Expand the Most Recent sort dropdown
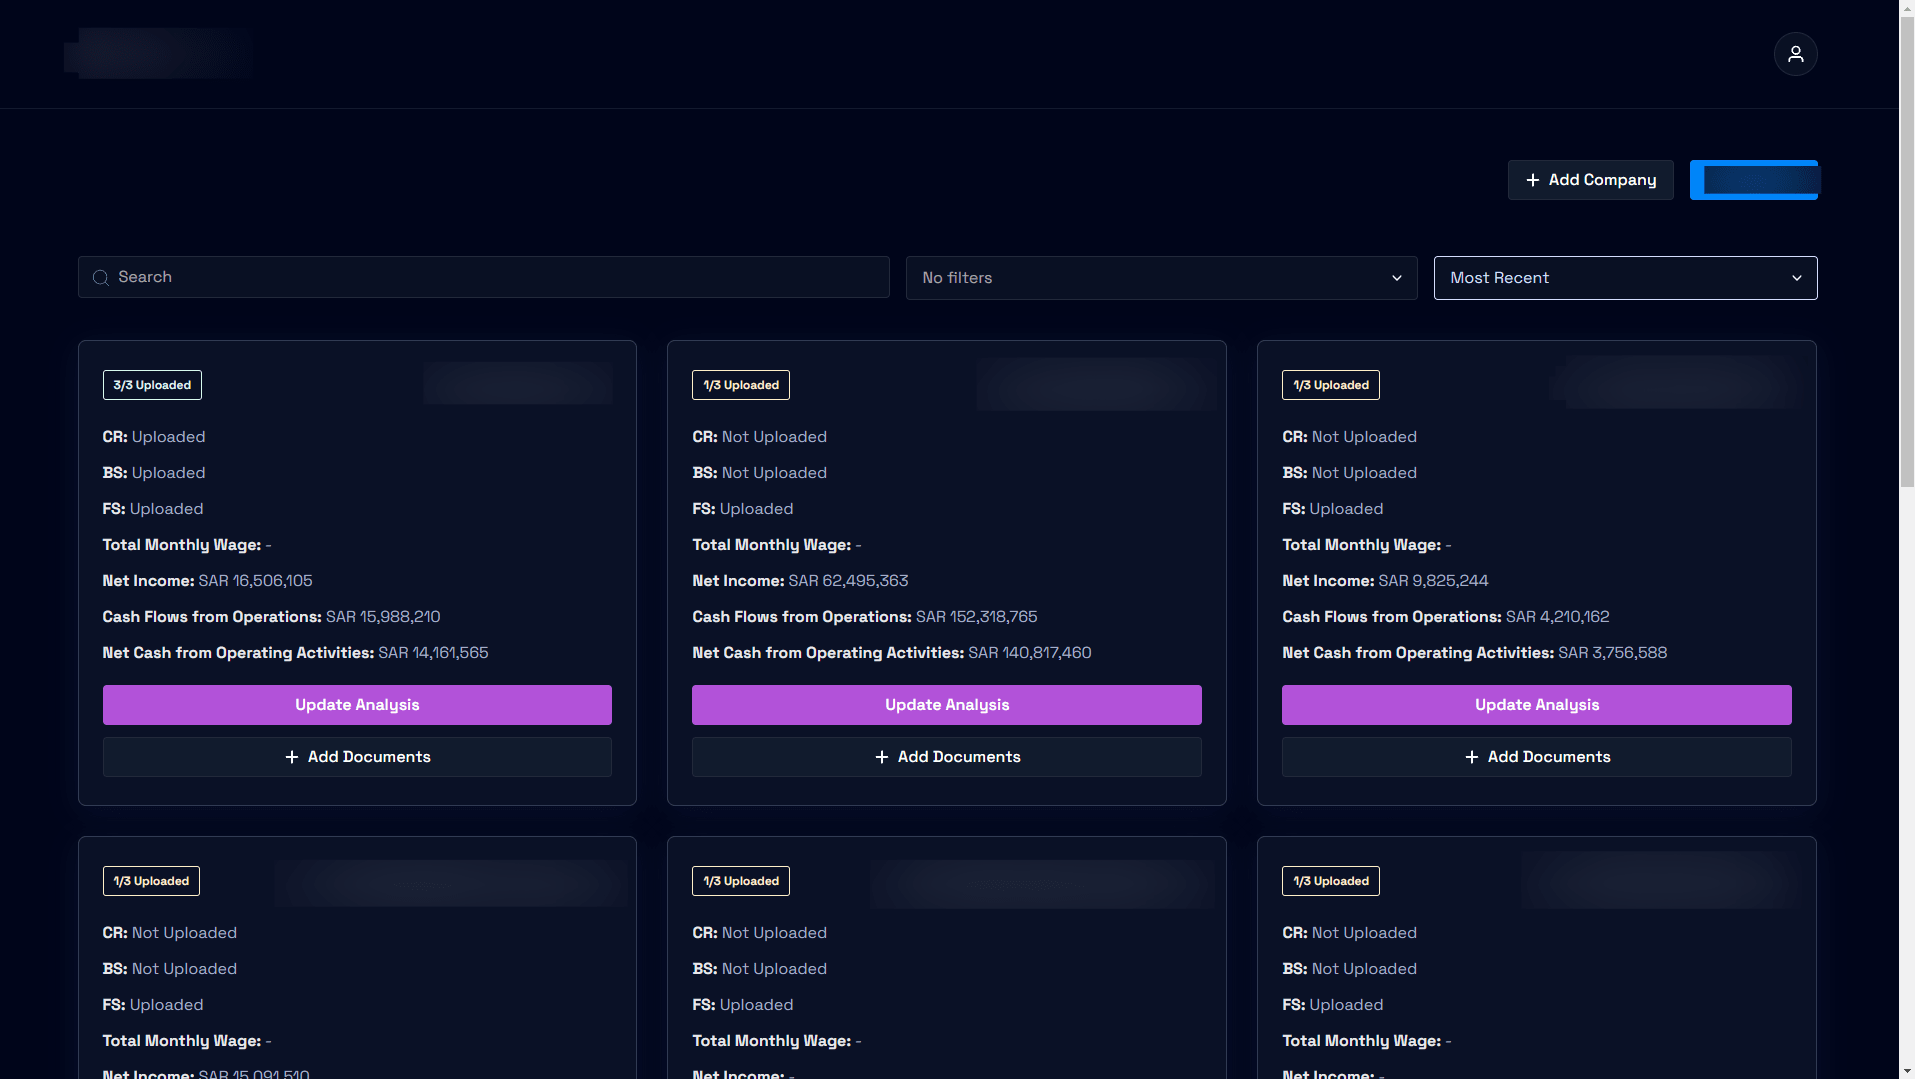The width and height of the screenshot is (1915, 1079). (x=1625, y=278)
